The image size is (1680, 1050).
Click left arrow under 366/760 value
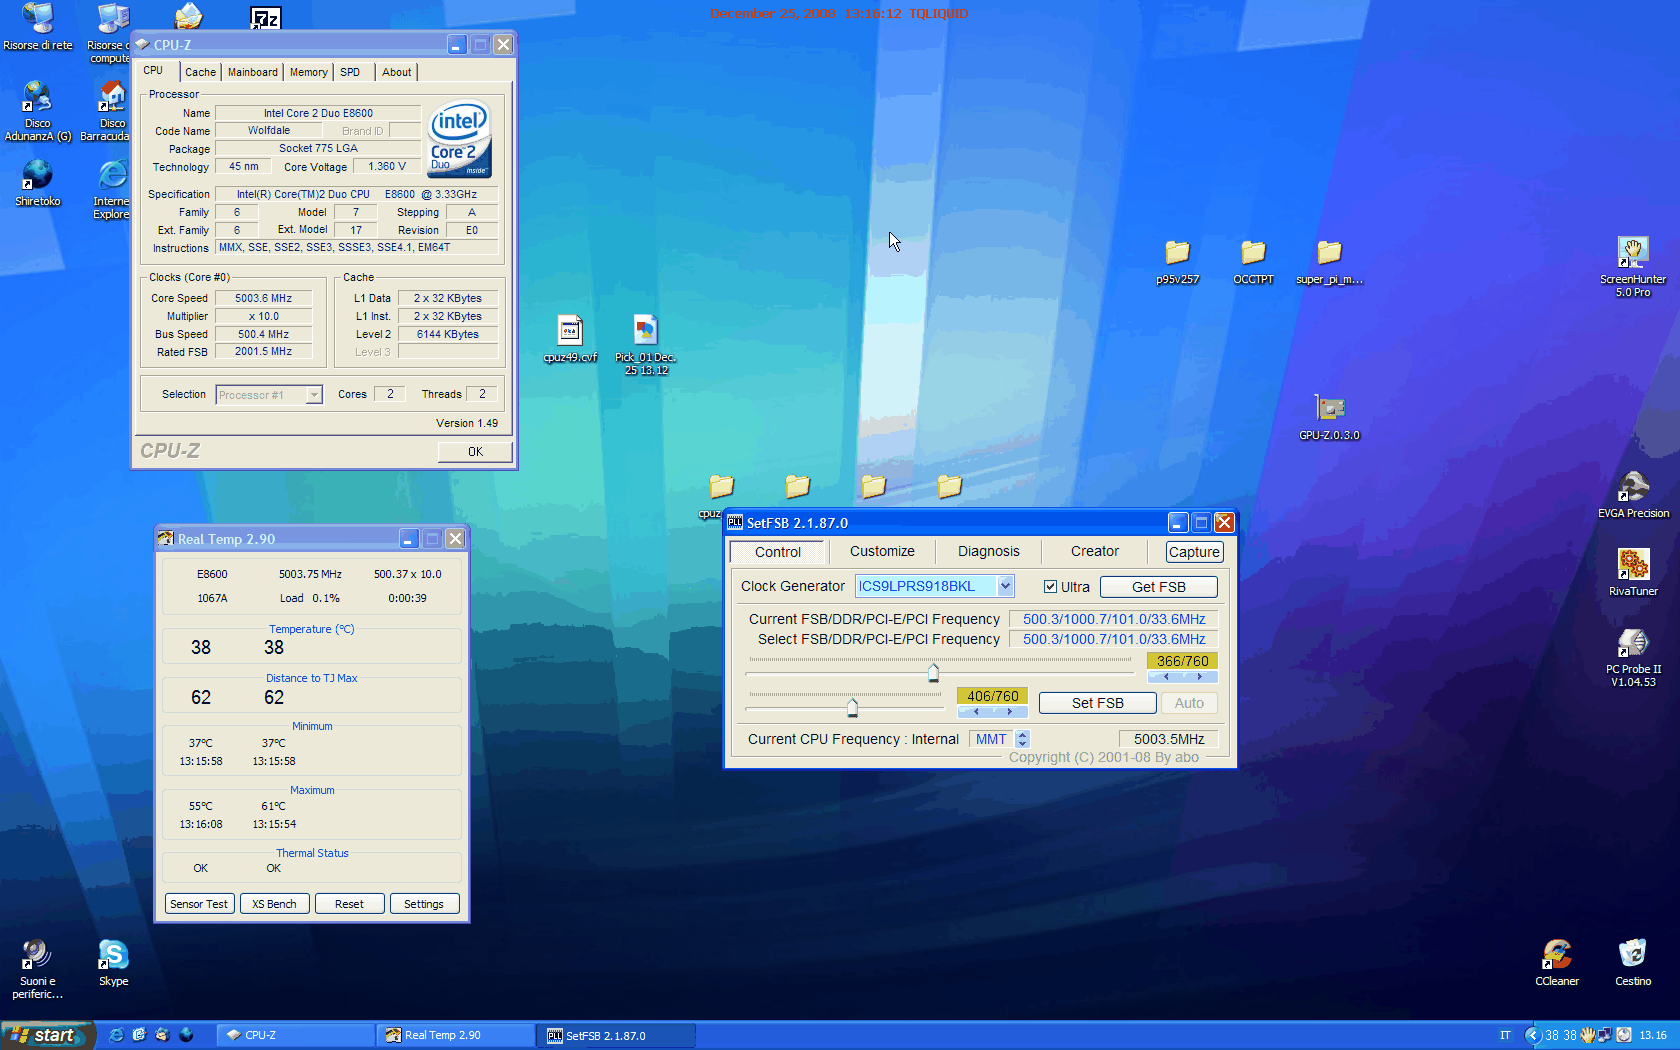[1166, 677]
